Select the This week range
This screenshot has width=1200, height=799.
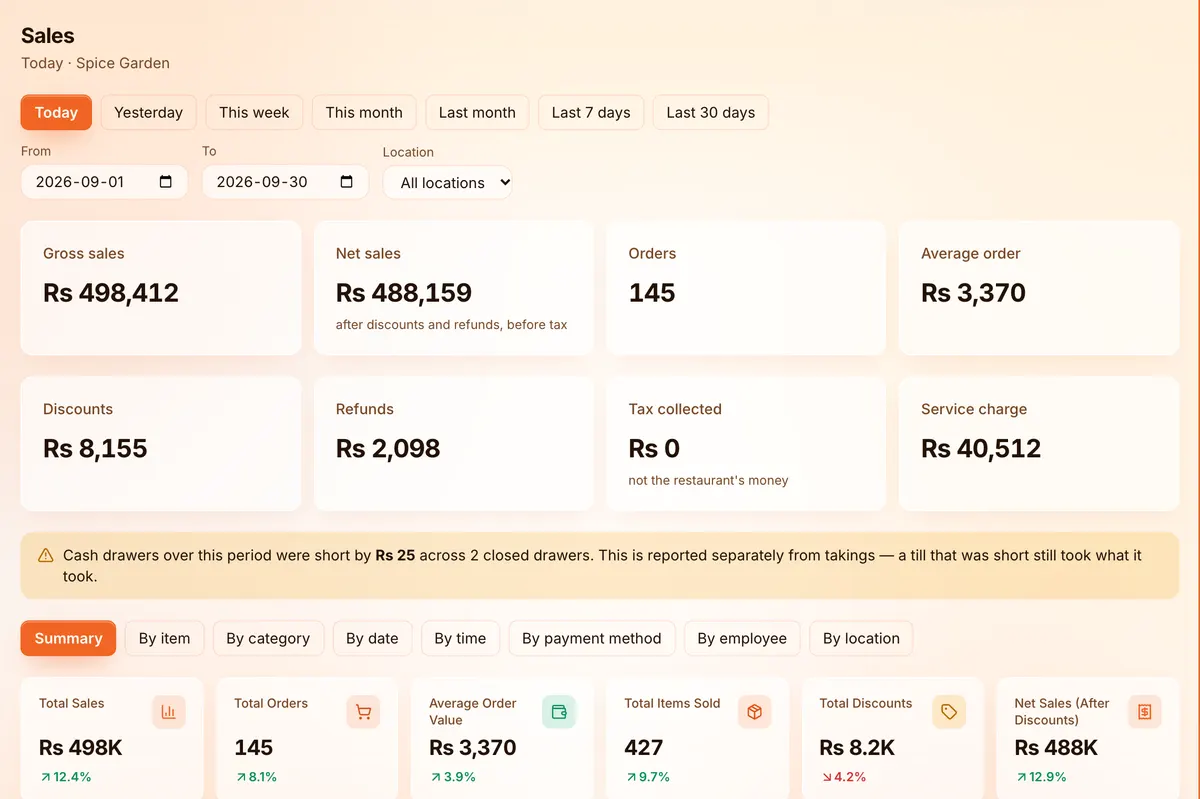pyautogui.click(x=254, y=112)
